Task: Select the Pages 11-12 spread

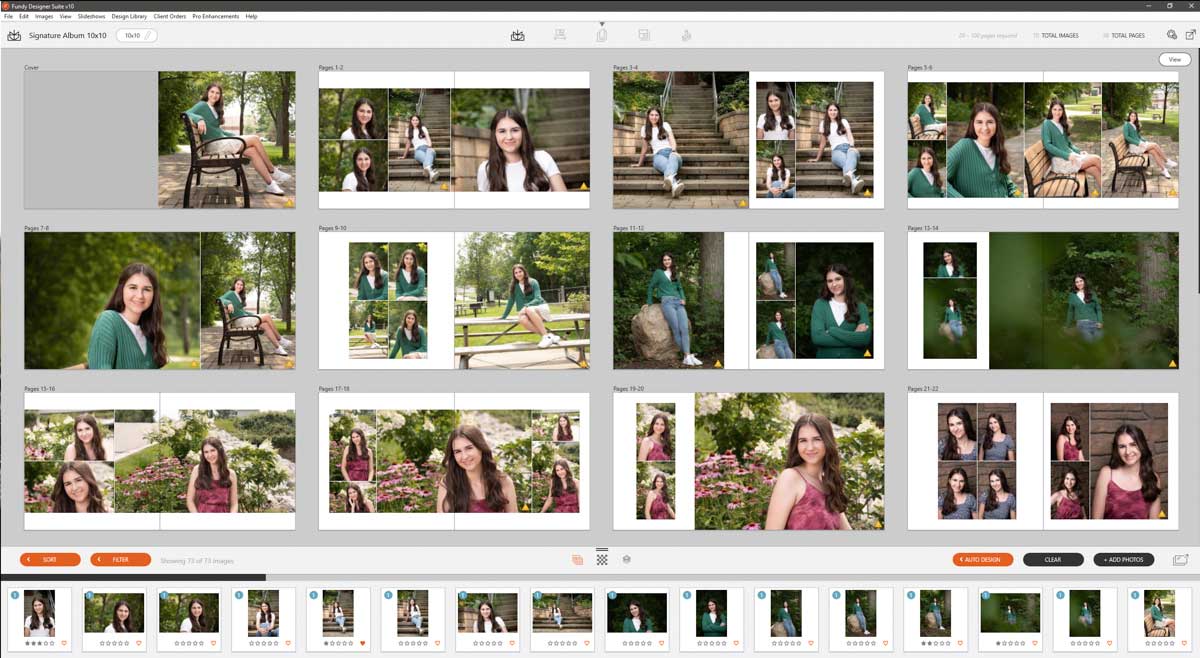Action: click(x=749, y=301)
